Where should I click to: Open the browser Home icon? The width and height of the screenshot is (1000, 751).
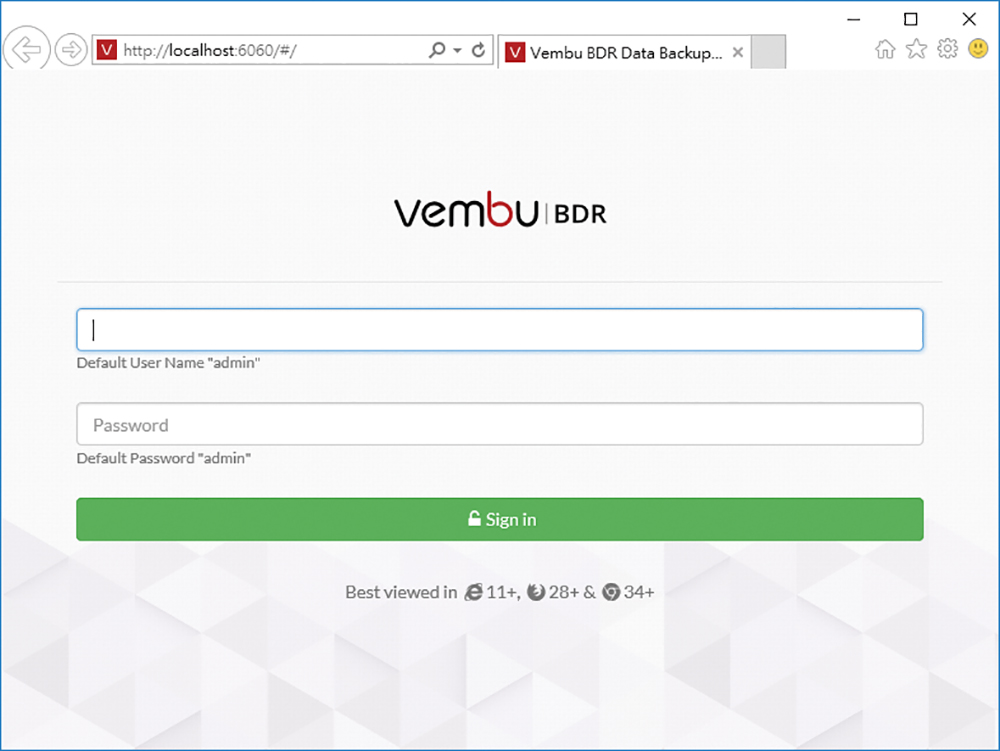tap(885, 49)
